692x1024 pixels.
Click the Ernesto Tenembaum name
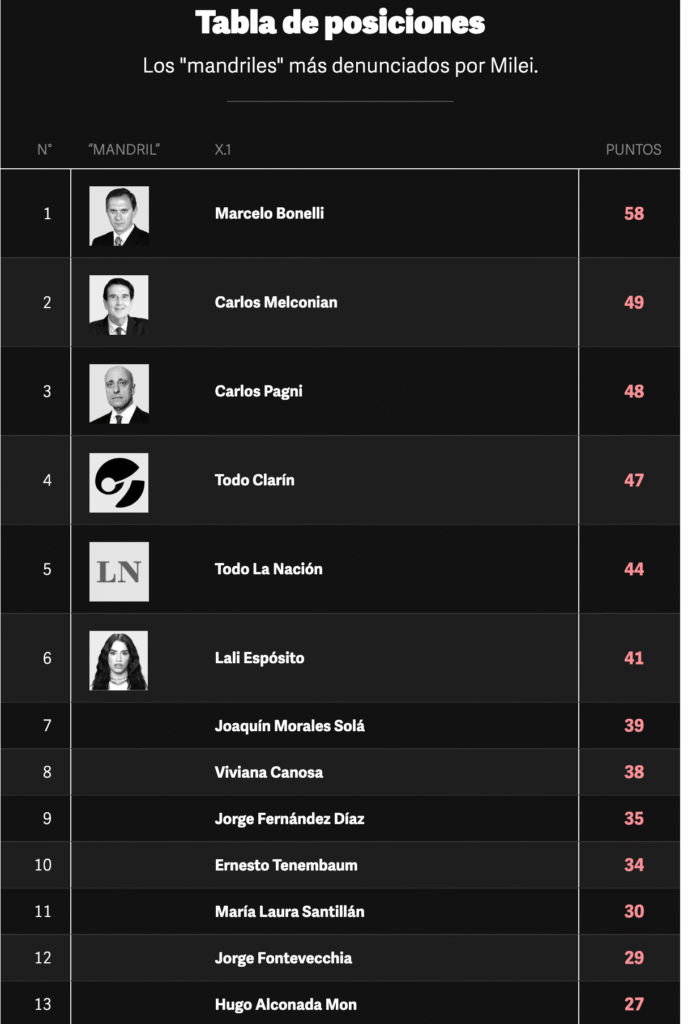[x=286, y=865]
